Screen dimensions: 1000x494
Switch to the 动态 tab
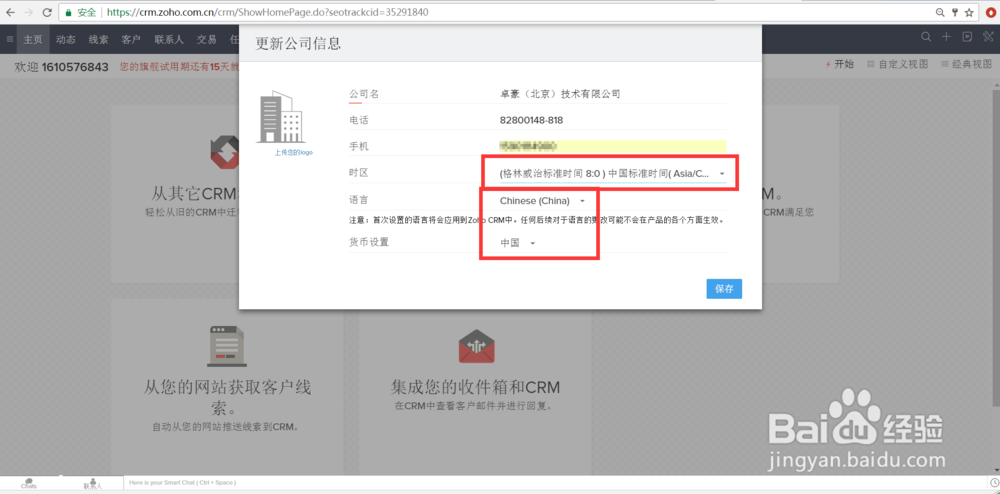click(66, 40)
